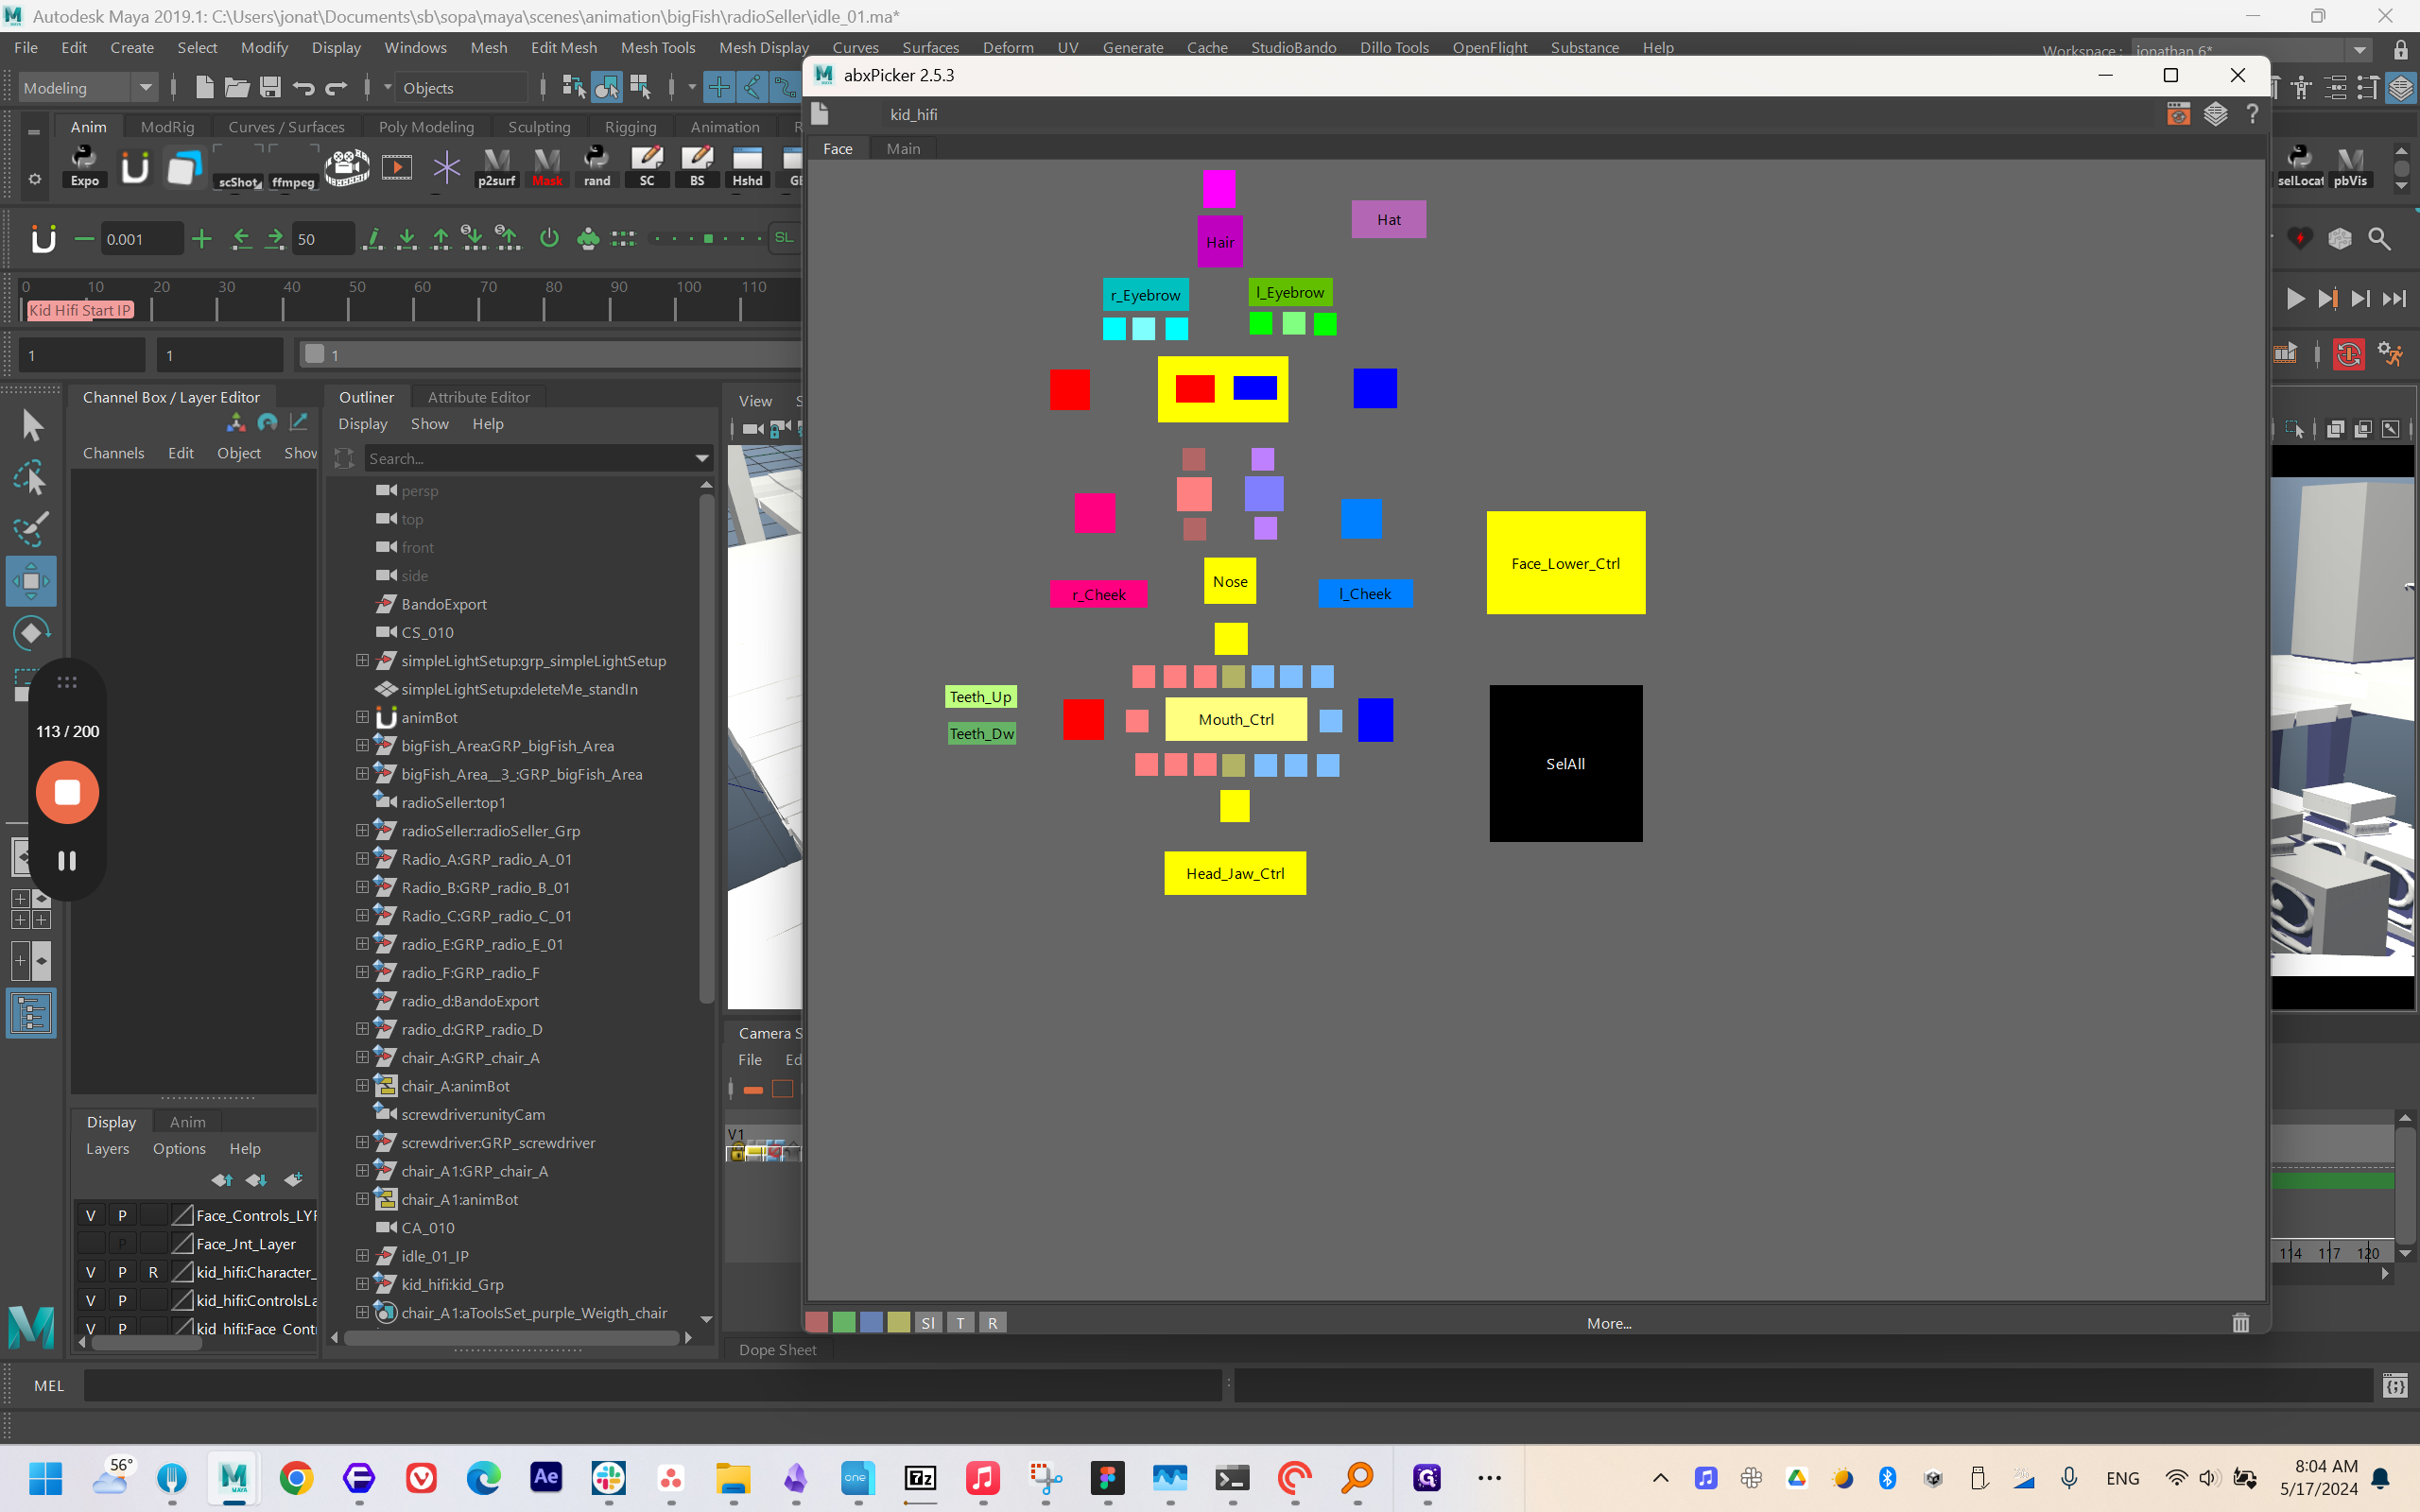Viewport: 2420px width, 1512px height.
Task: Click the Undo arrow icon
Action: [x=303, y=88]
